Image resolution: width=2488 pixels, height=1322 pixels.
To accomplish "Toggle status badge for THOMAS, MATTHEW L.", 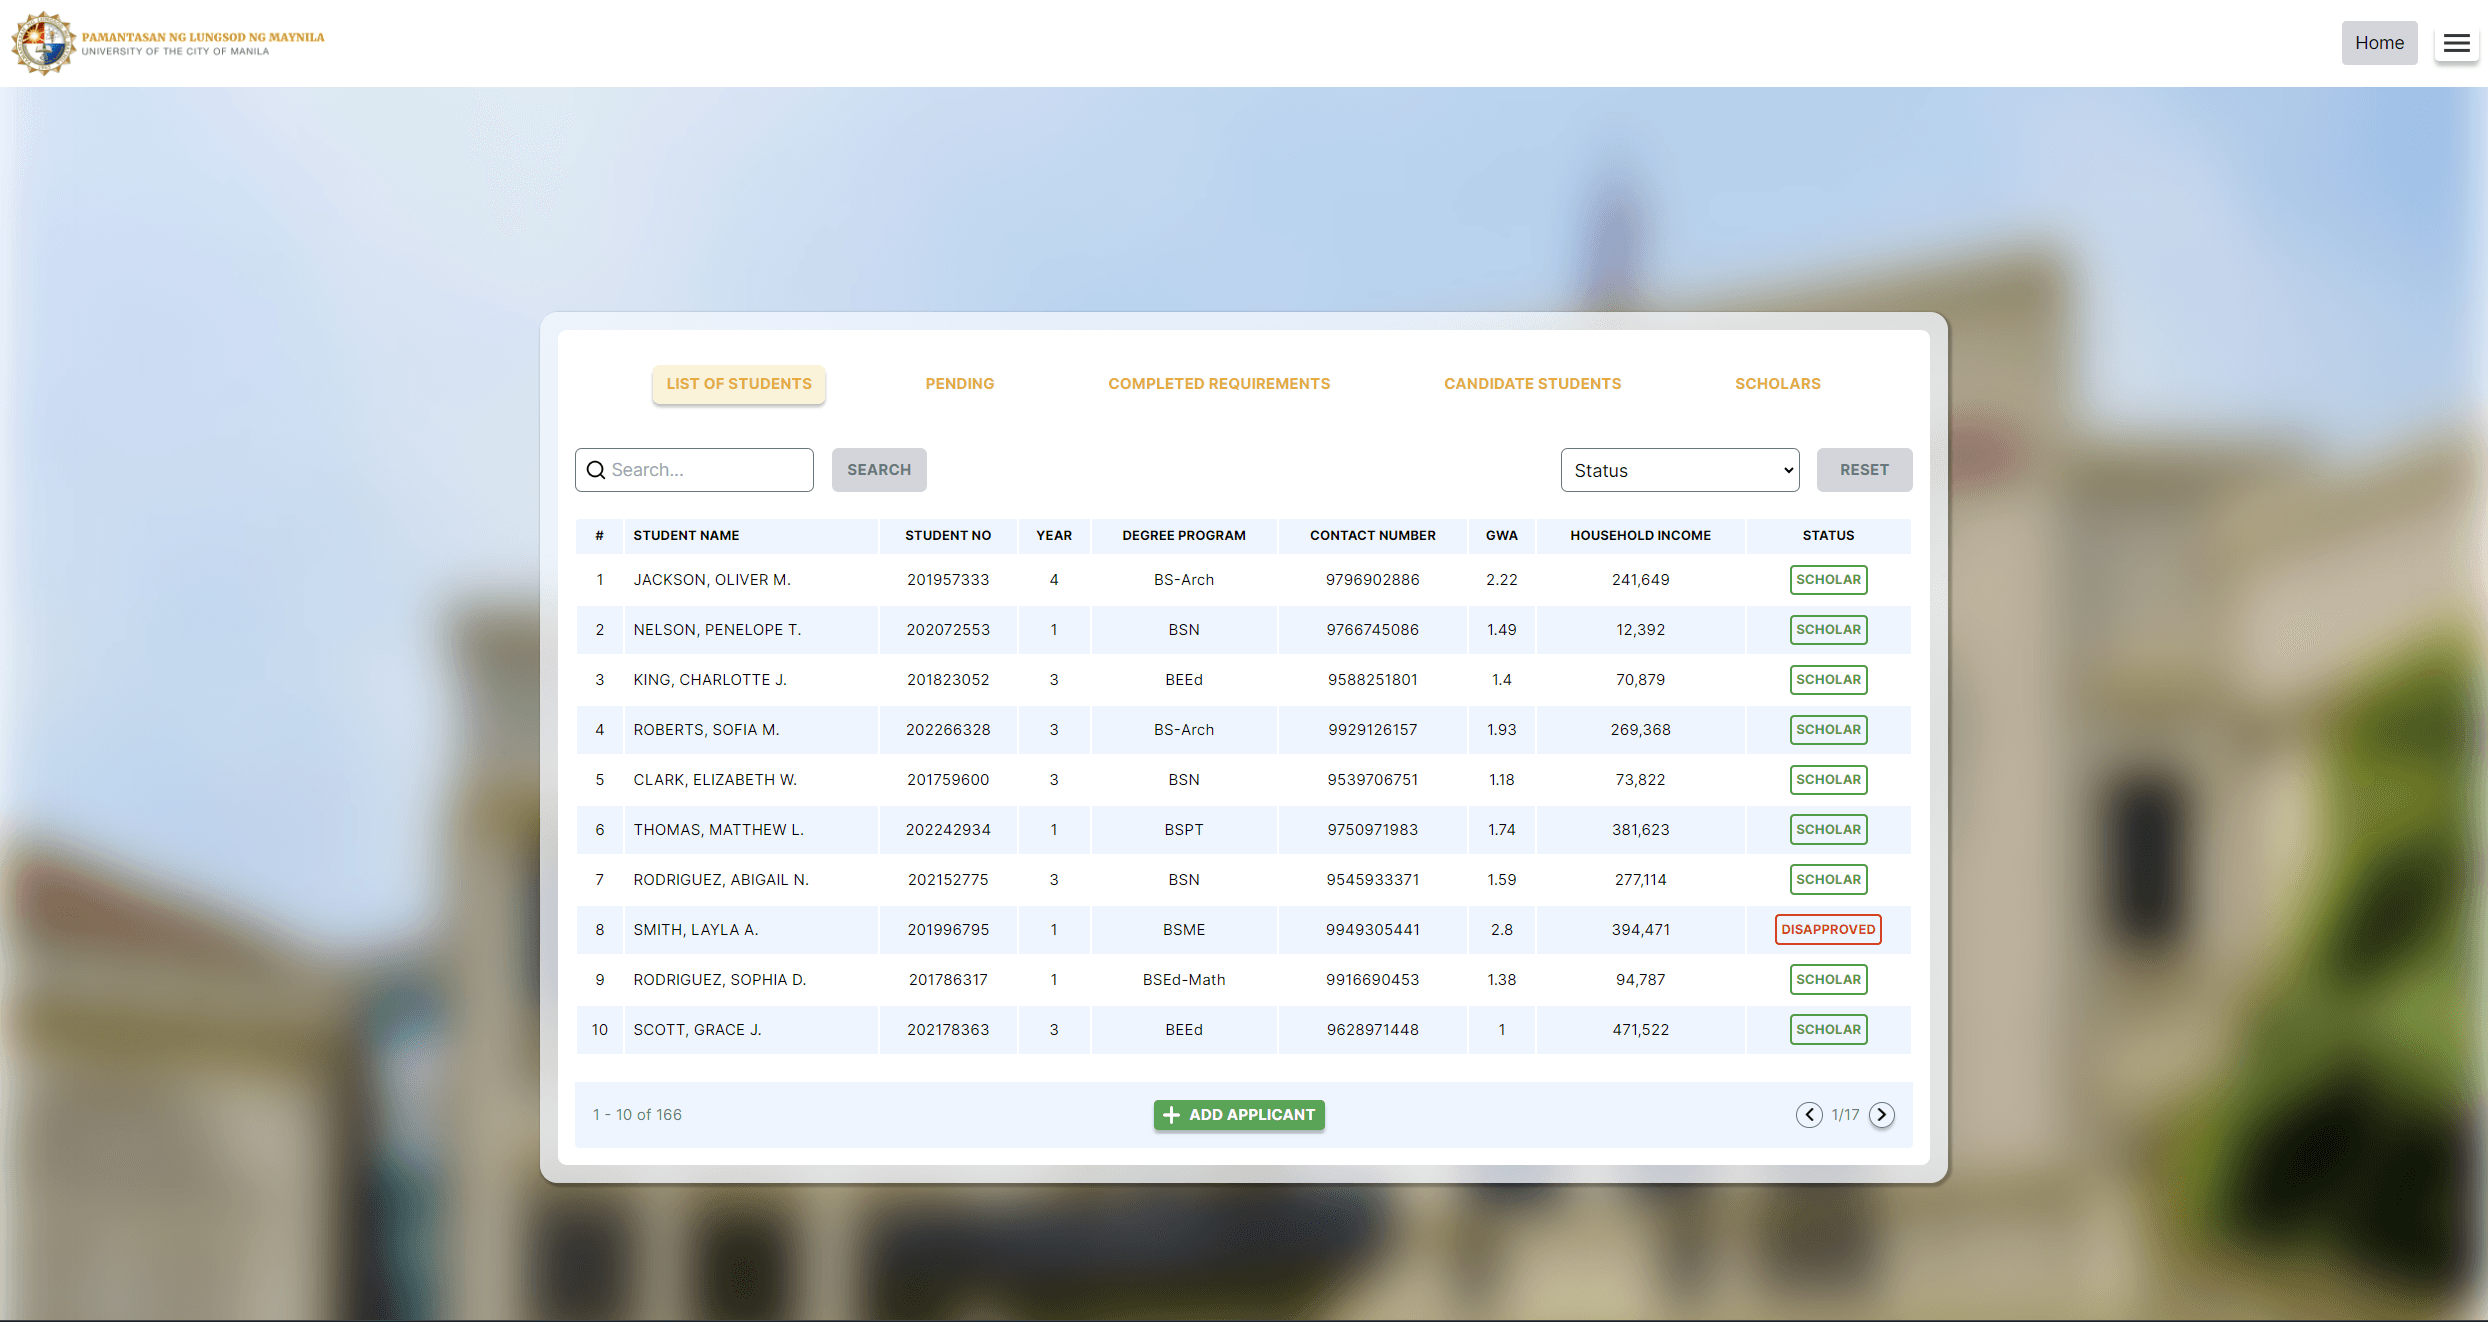I will [1828, 829].
